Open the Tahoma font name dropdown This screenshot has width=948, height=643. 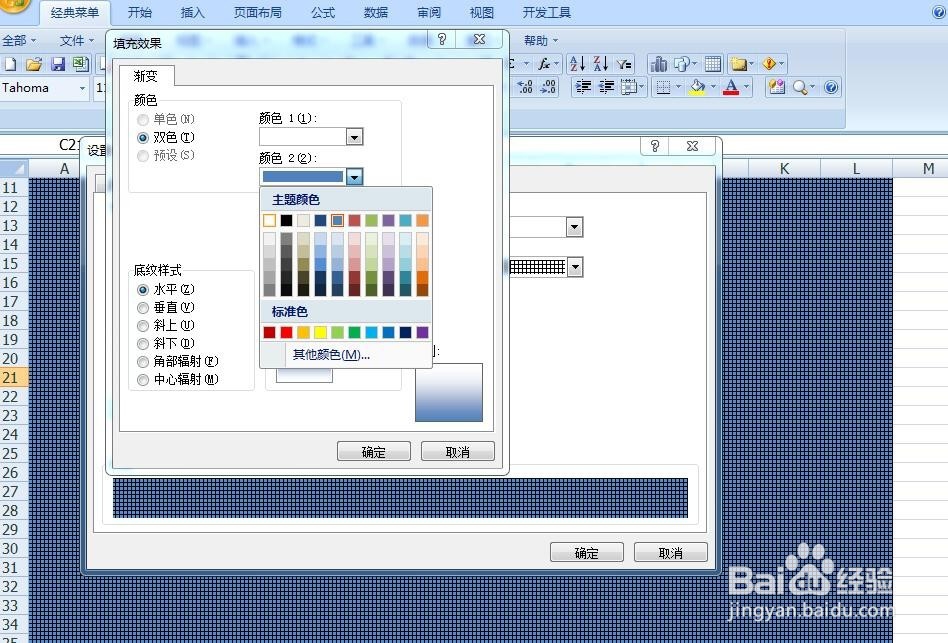pyautogui.click(x=84, y=88)
